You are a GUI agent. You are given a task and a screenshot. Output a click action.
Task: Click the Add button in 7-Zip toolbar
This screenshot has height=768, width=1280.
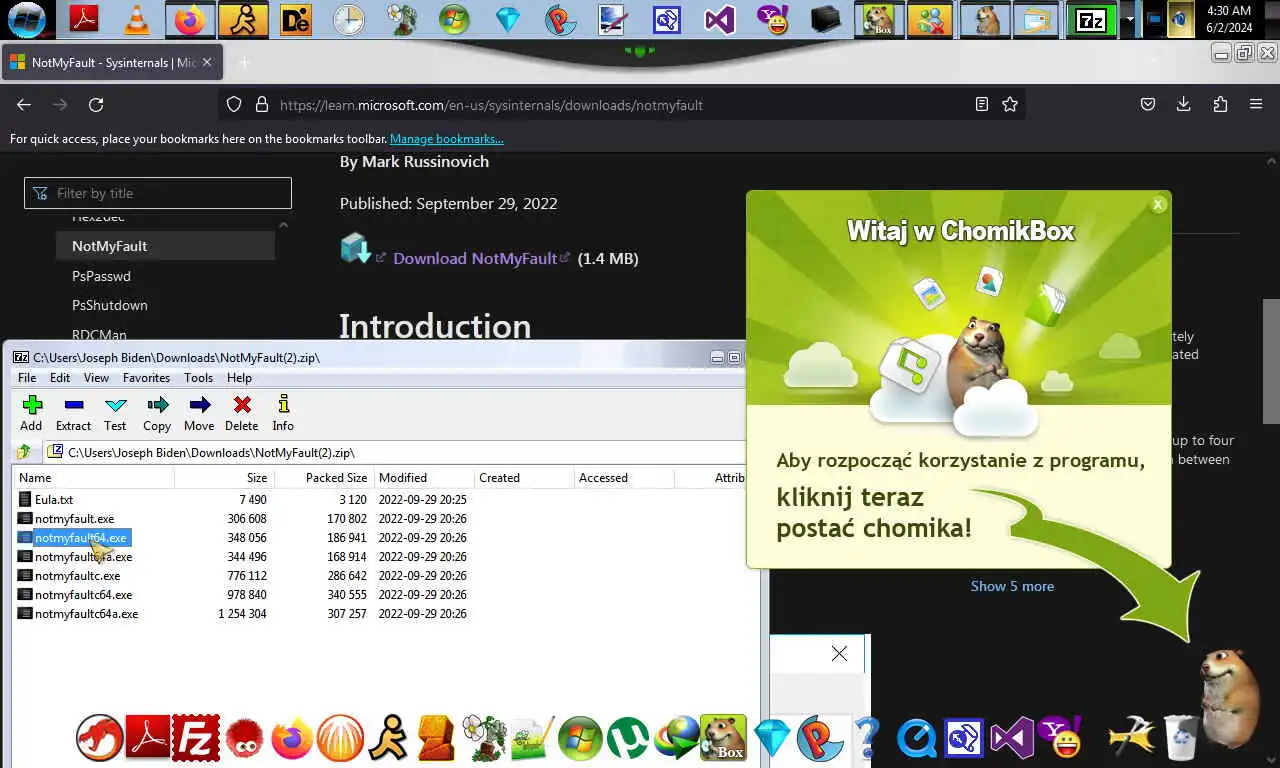[31, 412]
